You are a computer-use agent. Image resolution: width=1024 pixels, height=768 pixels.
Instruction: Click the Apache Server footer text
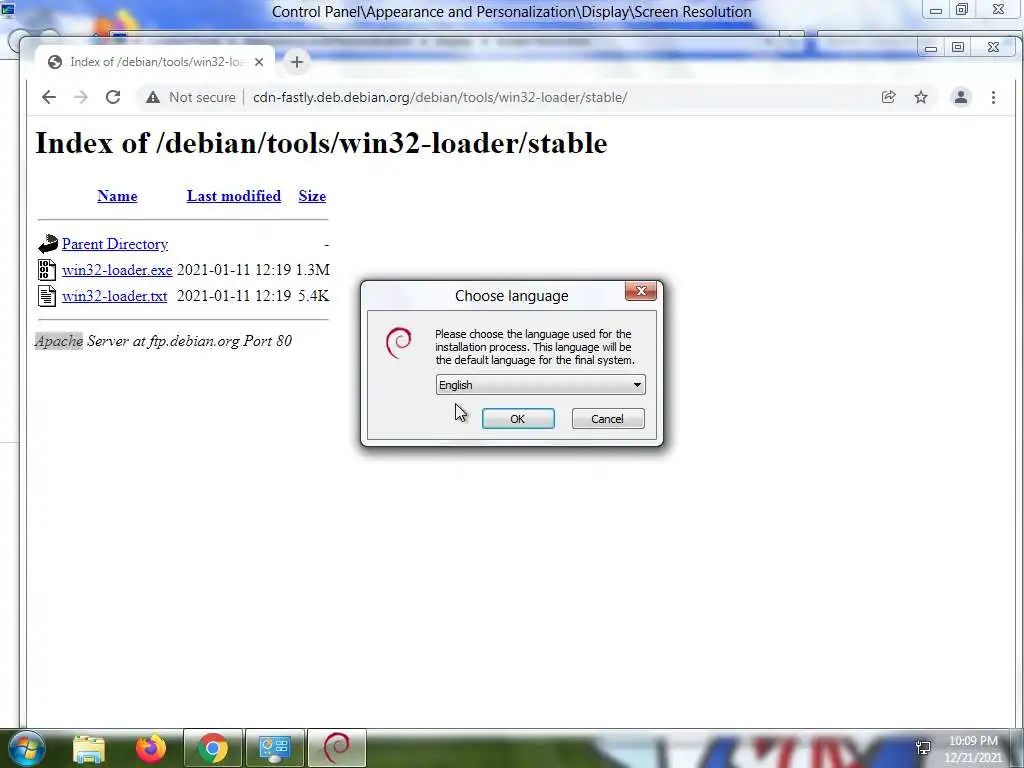pyautogui.click(x=163, y=341)
